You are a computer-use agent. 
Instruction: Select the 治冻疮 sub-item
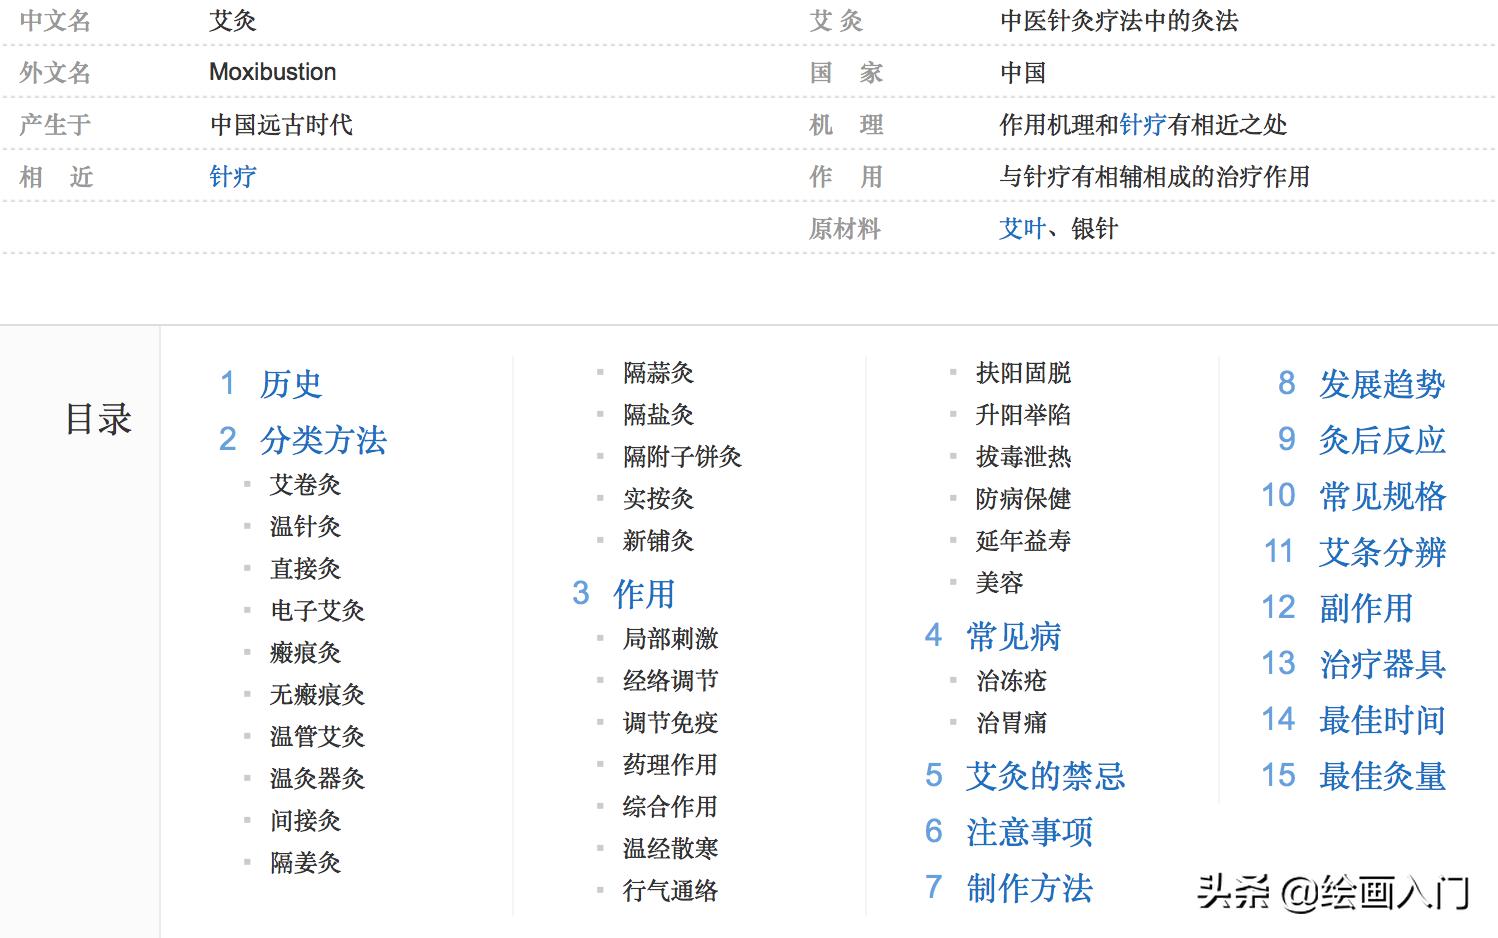[x=1012, y=681]
